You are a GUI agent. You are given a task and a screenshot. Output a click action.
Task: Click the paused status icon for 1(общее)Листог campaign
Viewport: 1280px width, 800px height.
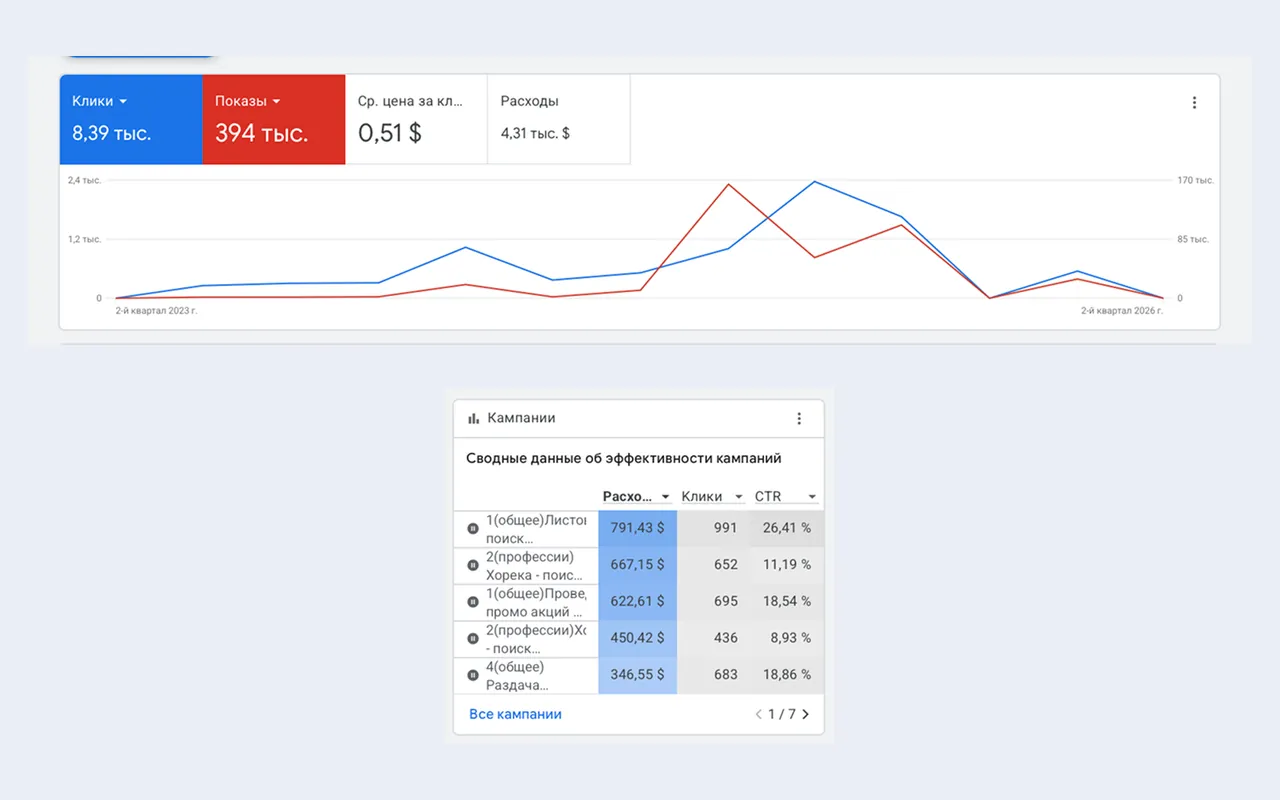(473, 528)
